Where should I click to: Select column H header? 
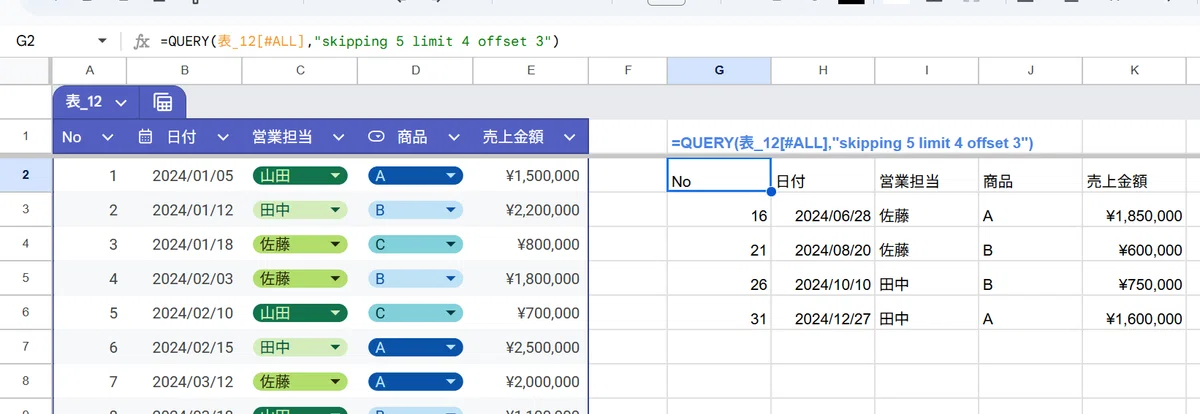tap(823, 70)
